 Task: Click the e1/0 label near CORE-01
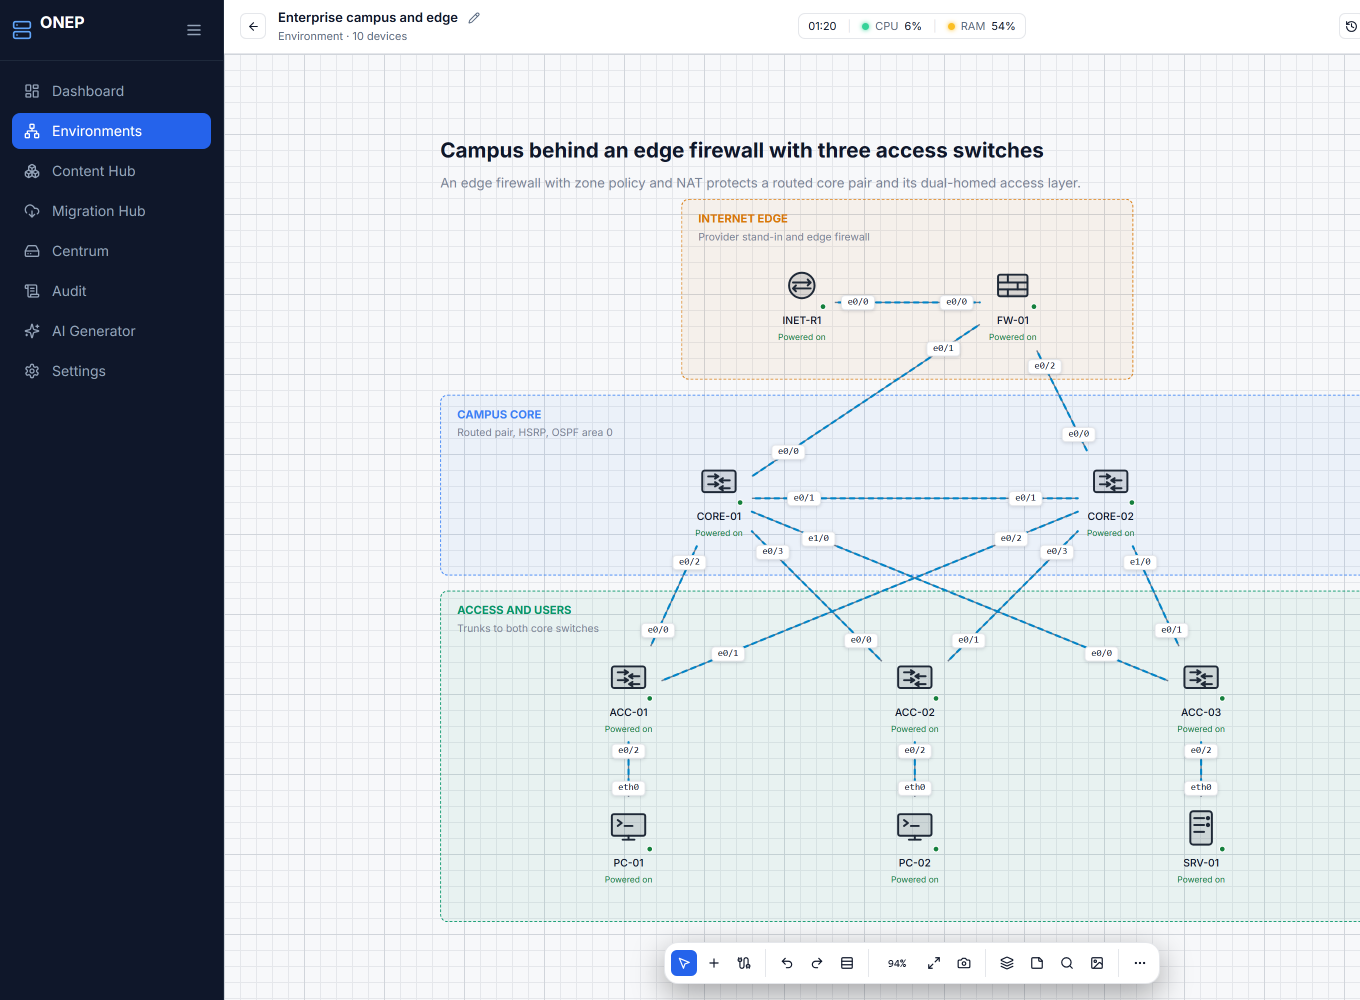[819, 539]
